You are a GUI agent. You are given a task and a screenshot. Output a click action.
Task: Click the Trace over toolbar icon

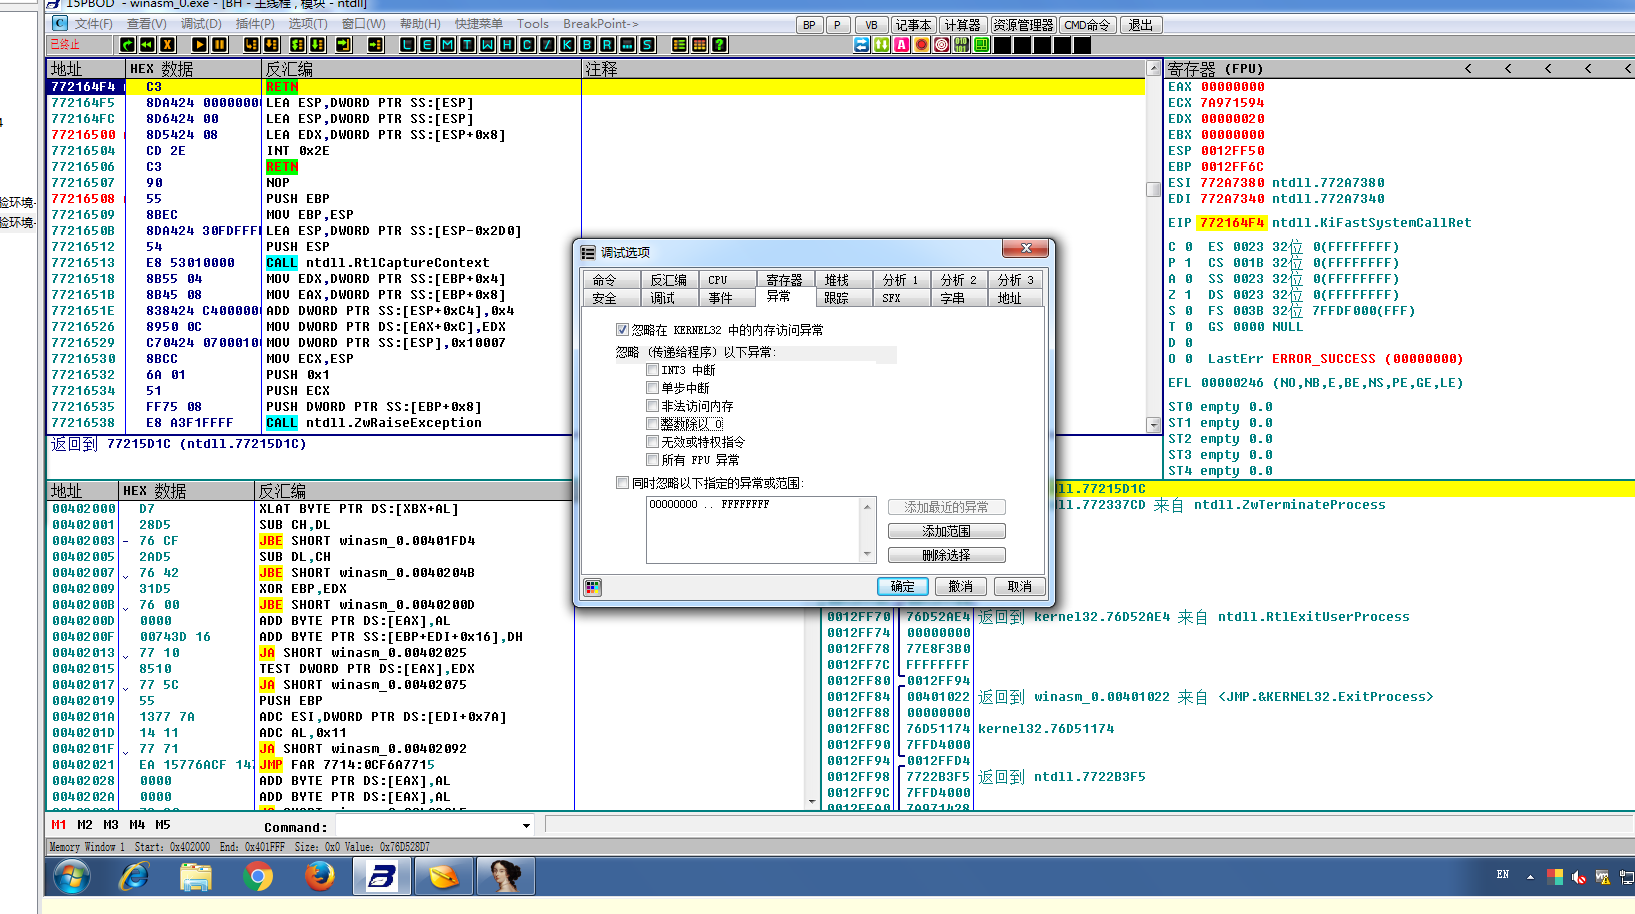317,45
